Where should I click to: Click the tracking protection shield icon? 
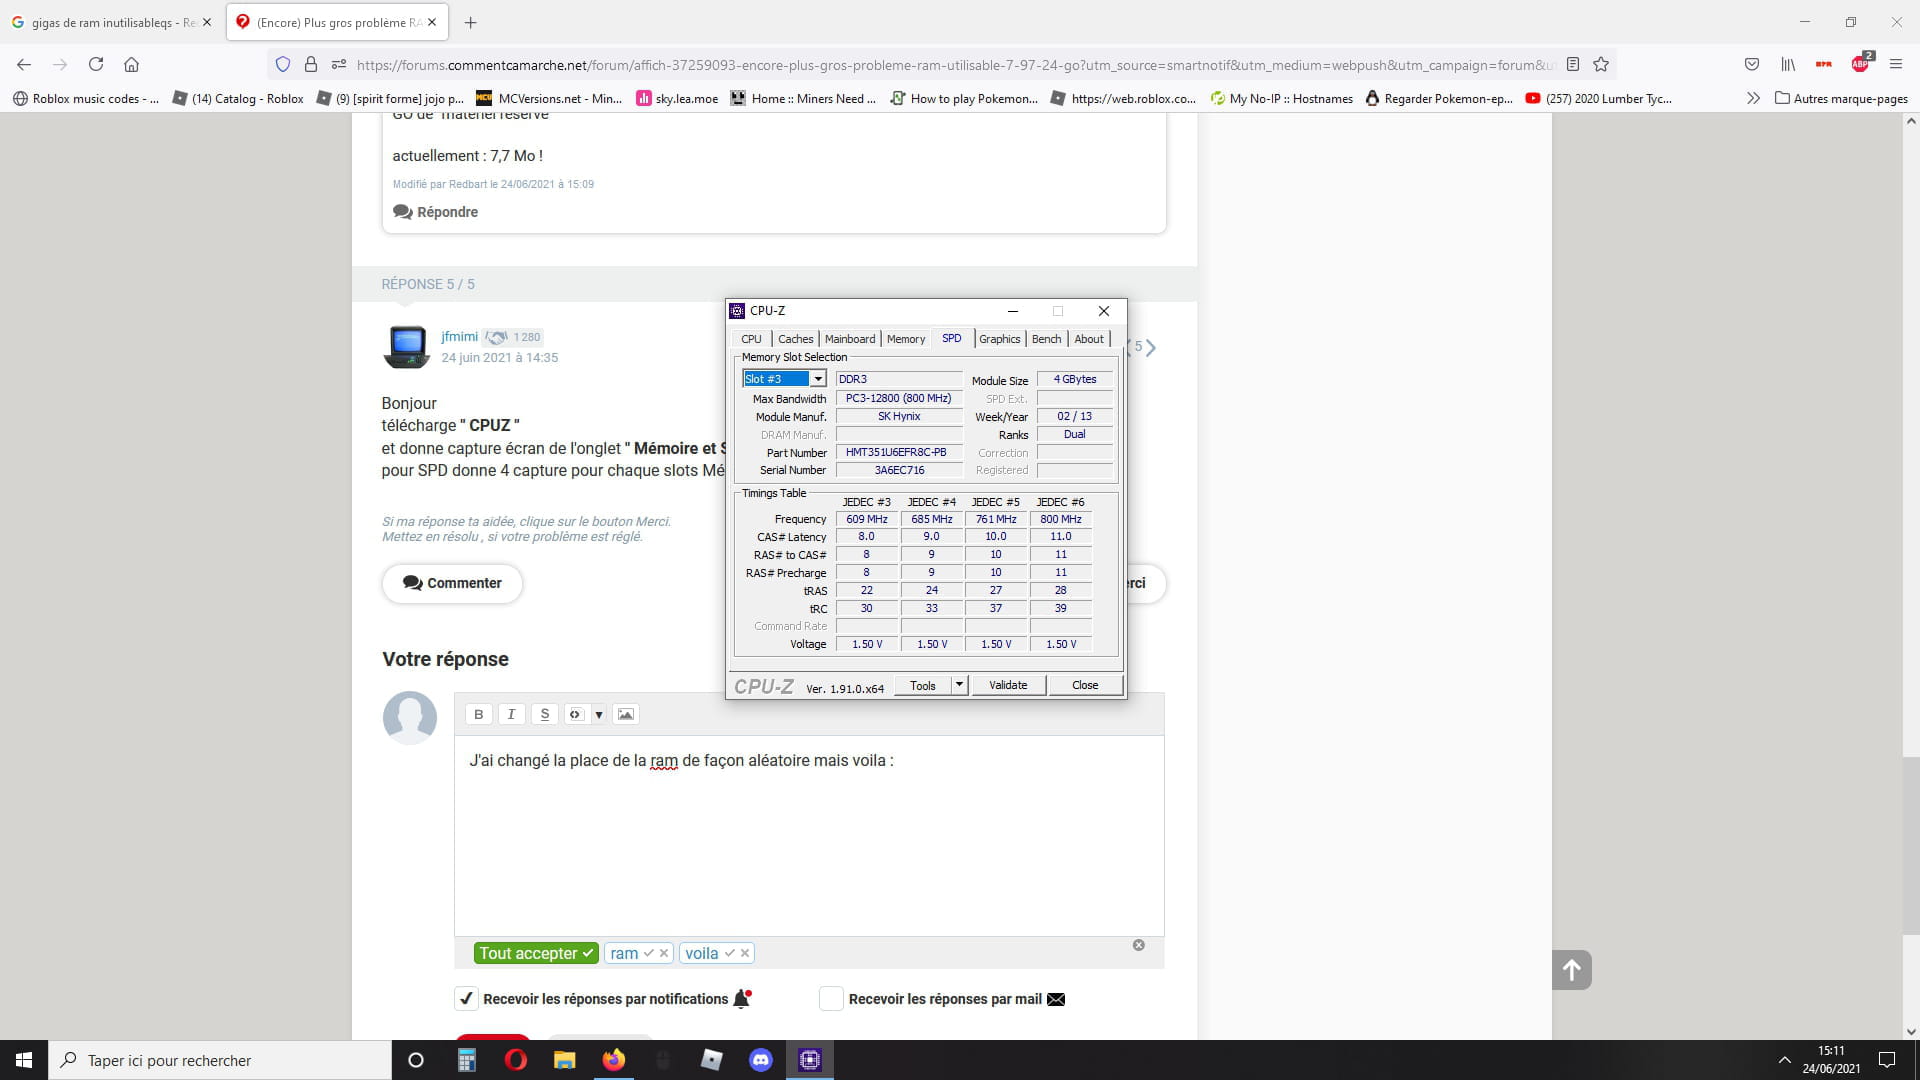coord(283,64)
